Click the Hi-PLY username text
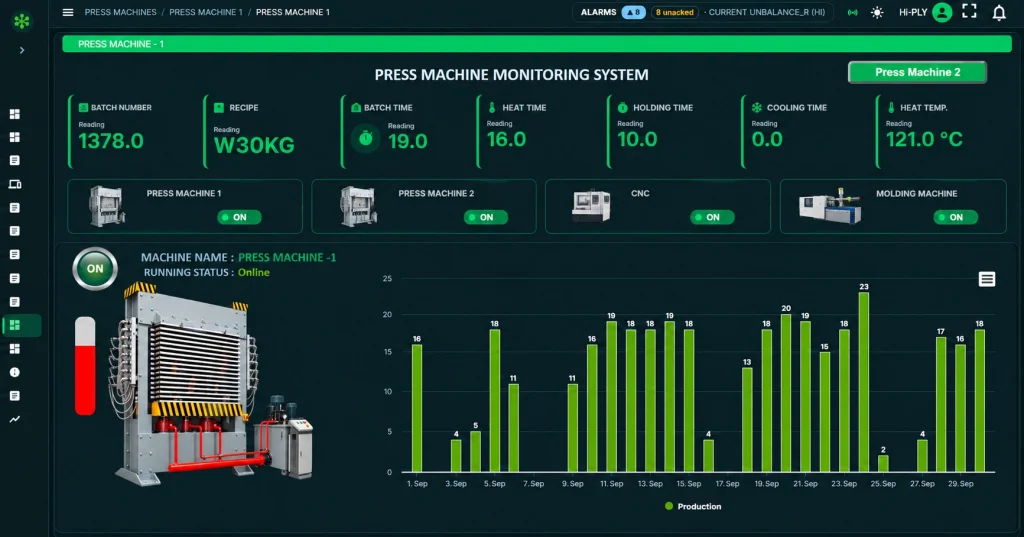1024x537 pixels. (x=913, y=12)
